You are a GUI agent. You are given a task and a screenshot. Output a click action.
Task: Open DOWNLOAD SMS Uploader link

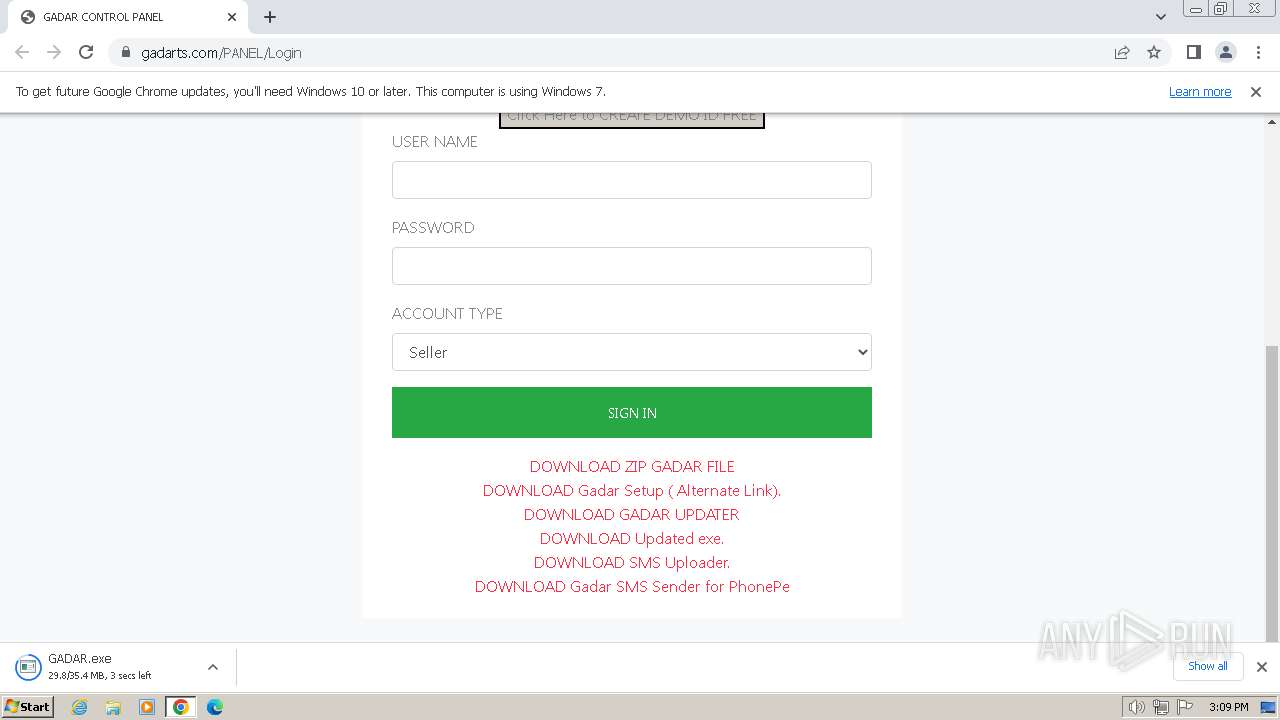632,562
